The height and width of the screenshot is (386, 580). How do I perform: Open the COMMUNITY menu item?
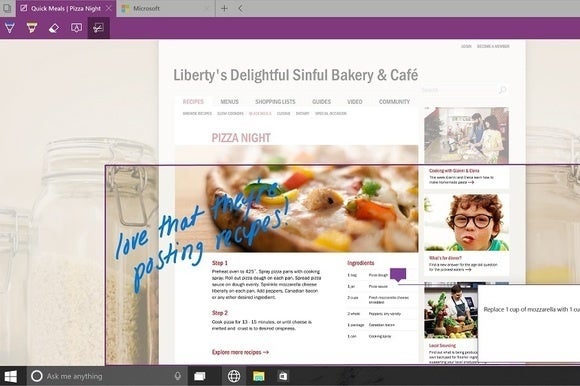tap(394, 102)
